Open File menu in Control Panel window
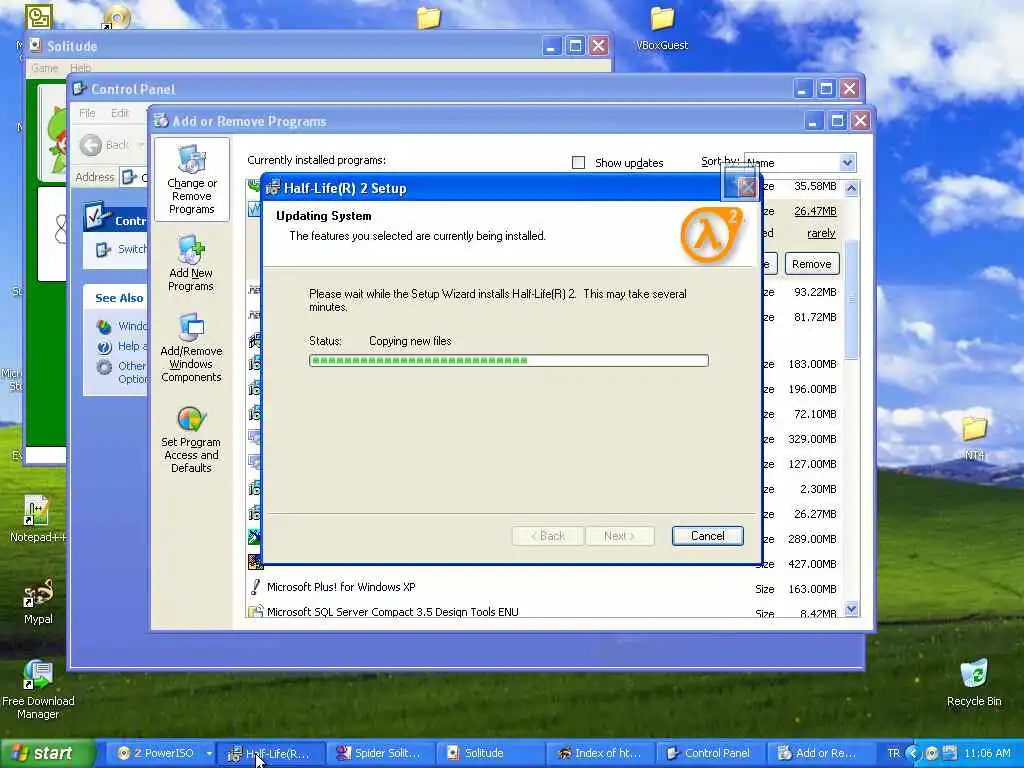 tap(87, 113)
